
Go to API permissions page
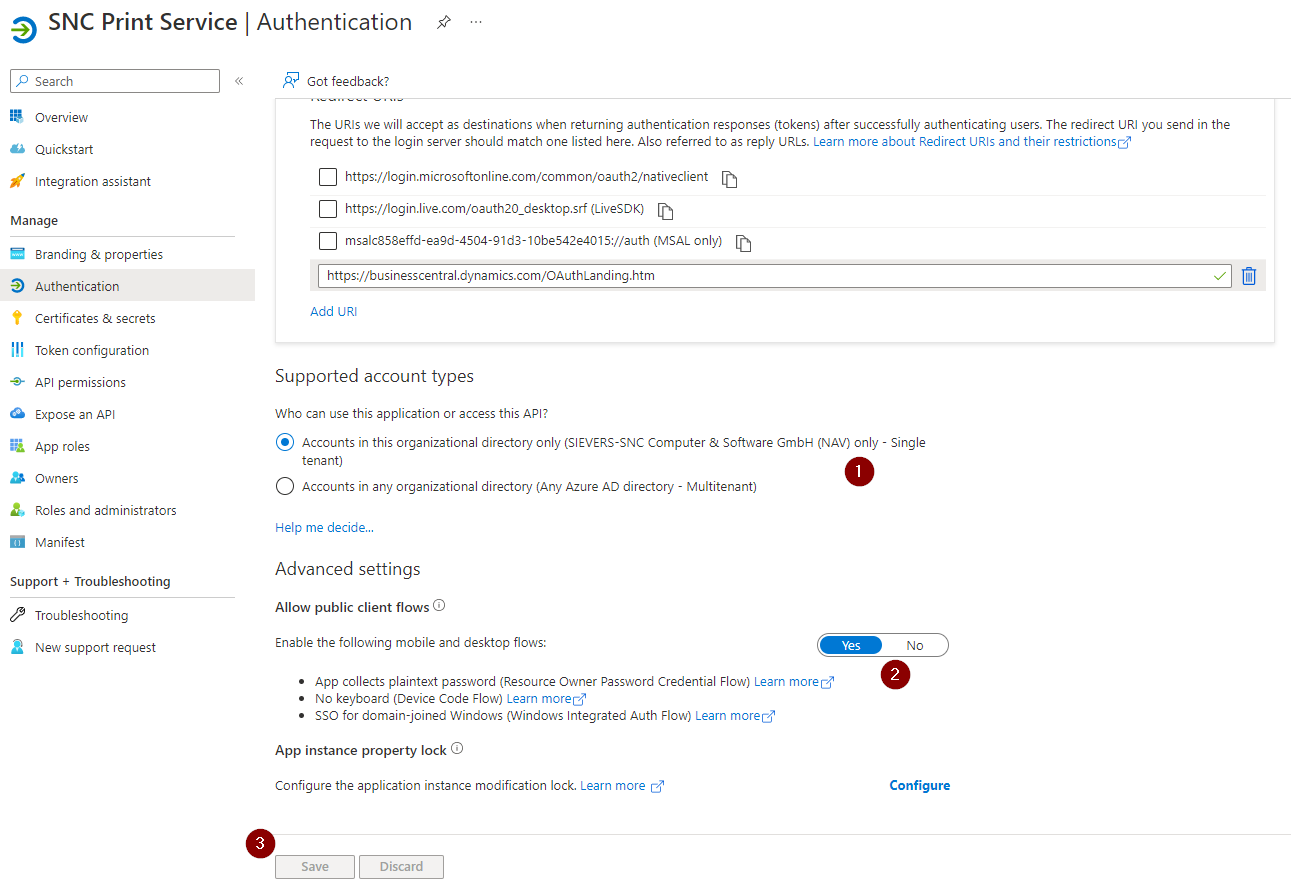click(x=80, y=382)
